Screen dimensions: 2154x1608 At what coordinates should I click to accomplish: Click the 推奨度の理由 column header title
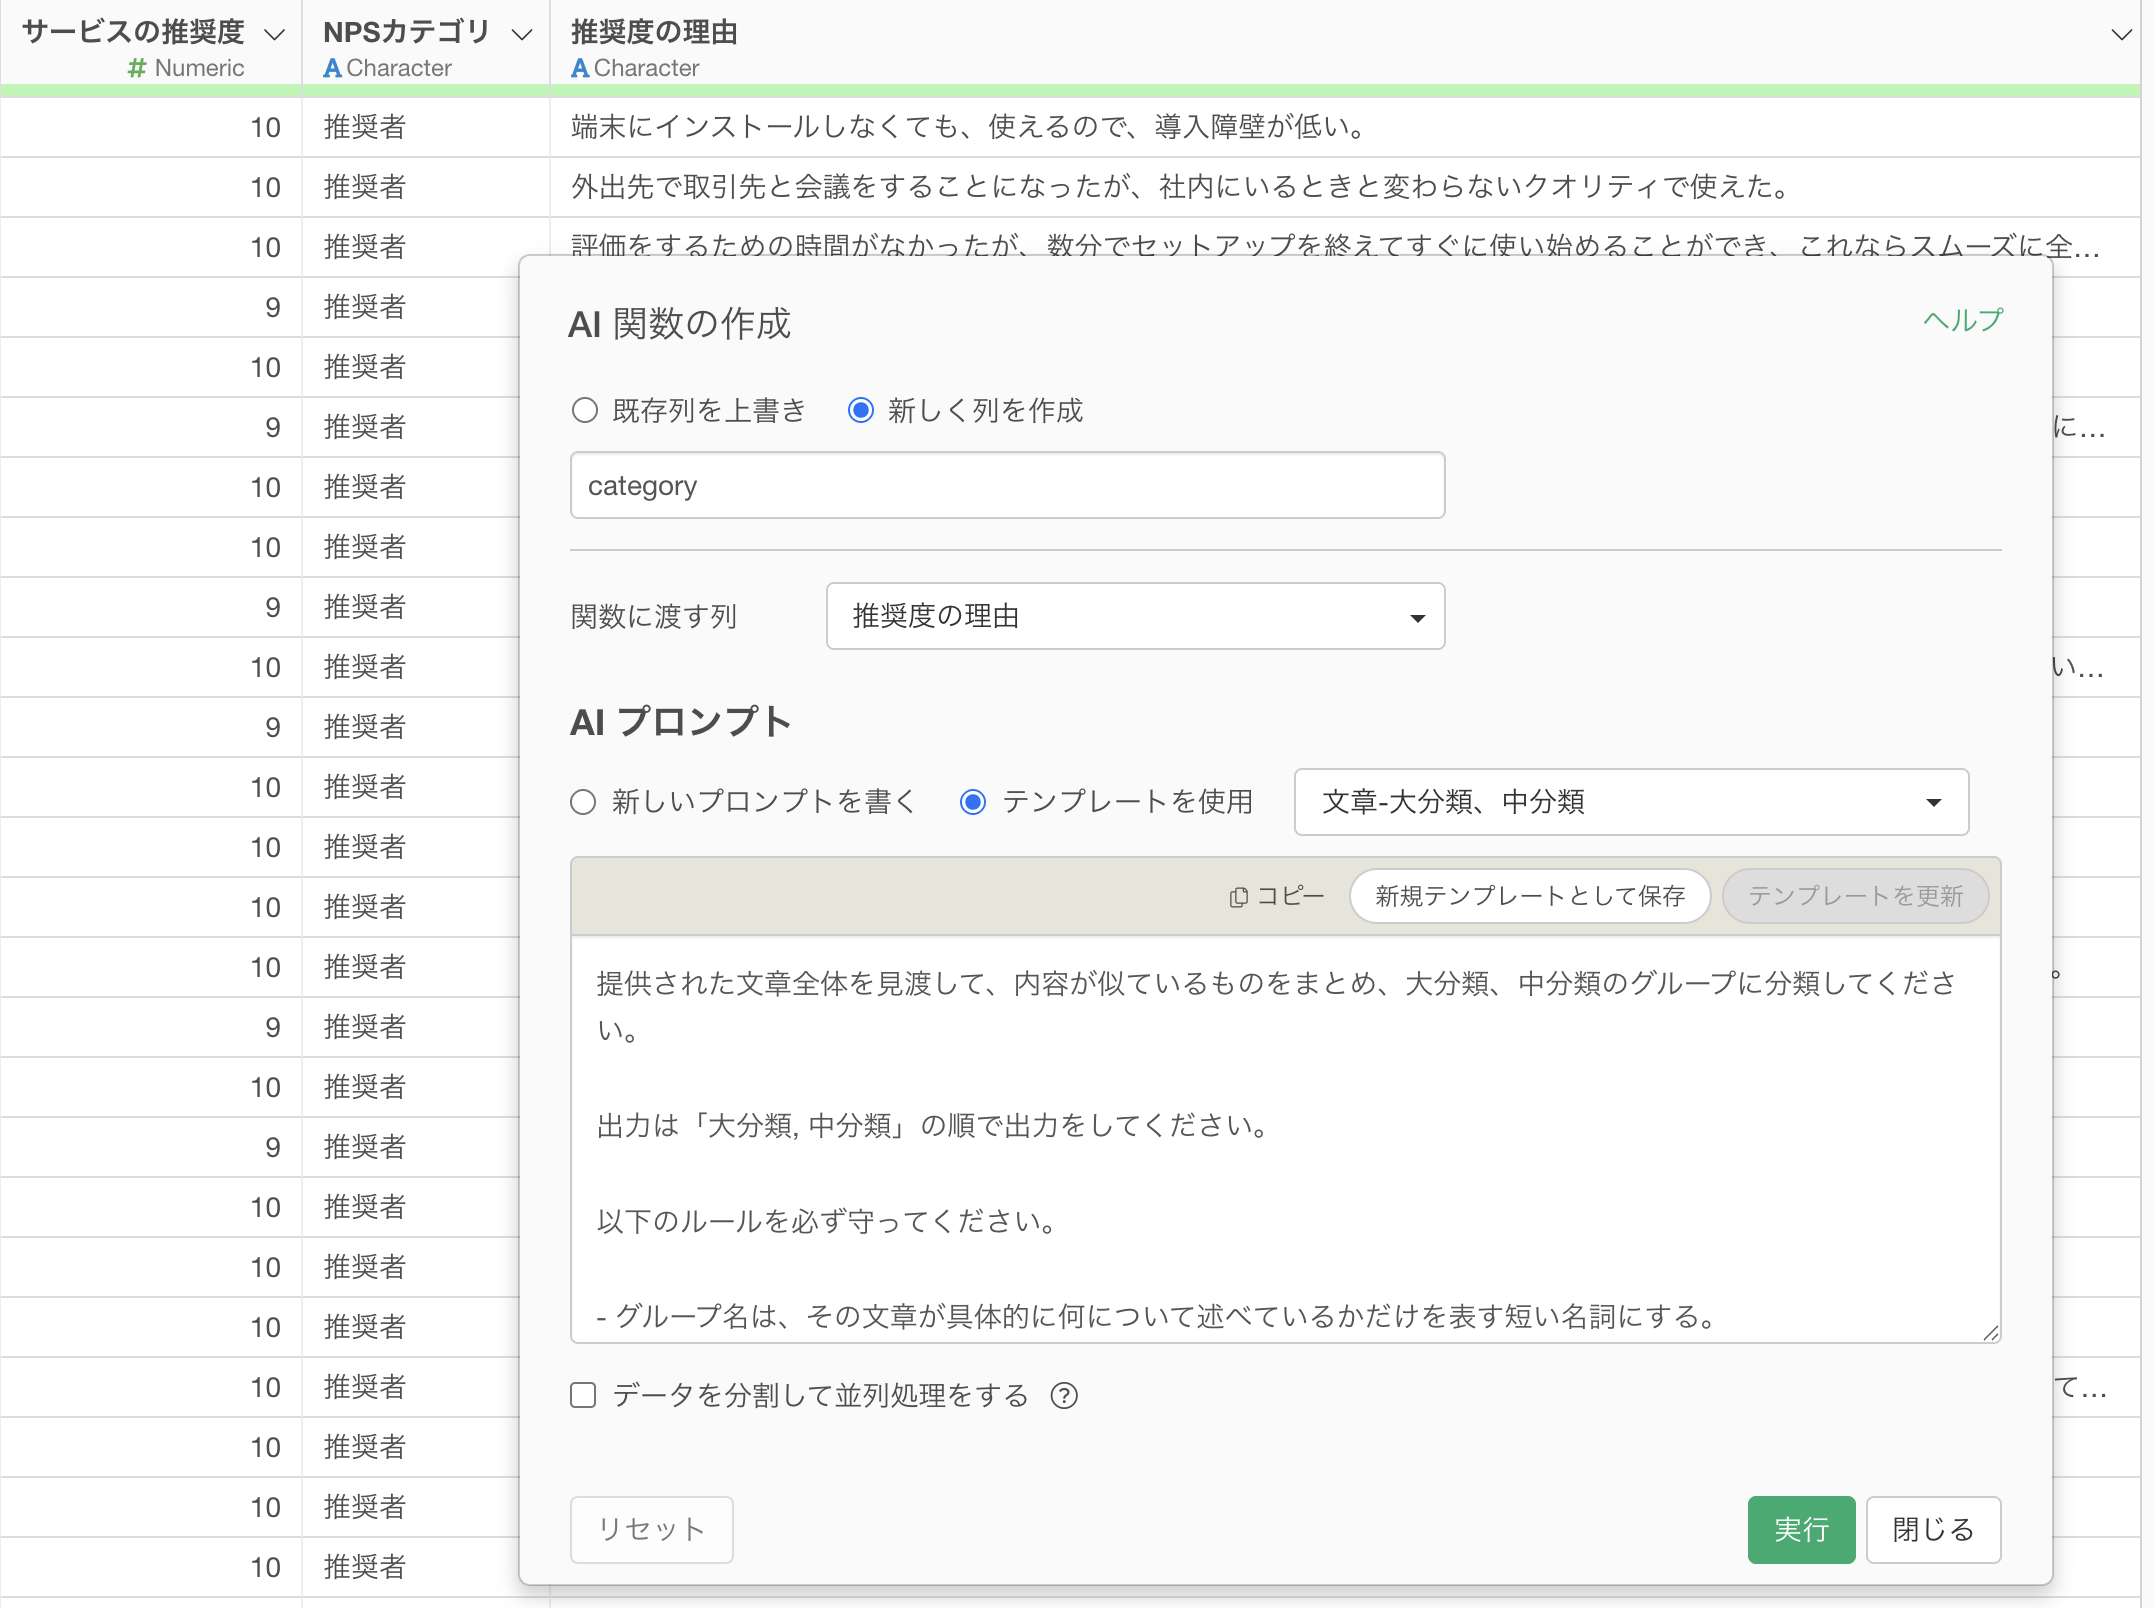(654, 32)
